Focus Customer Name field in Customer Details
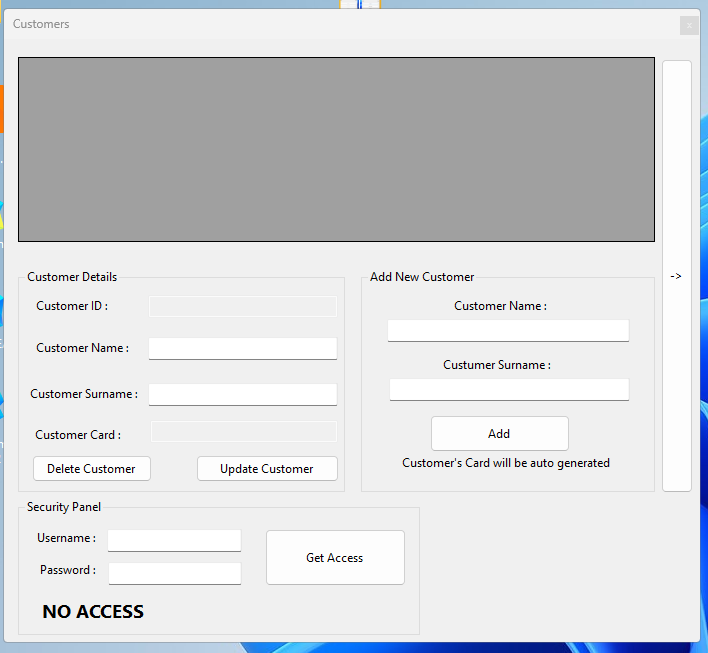The height and width of the screenshot is (653, 708). [x=243, y=349]
